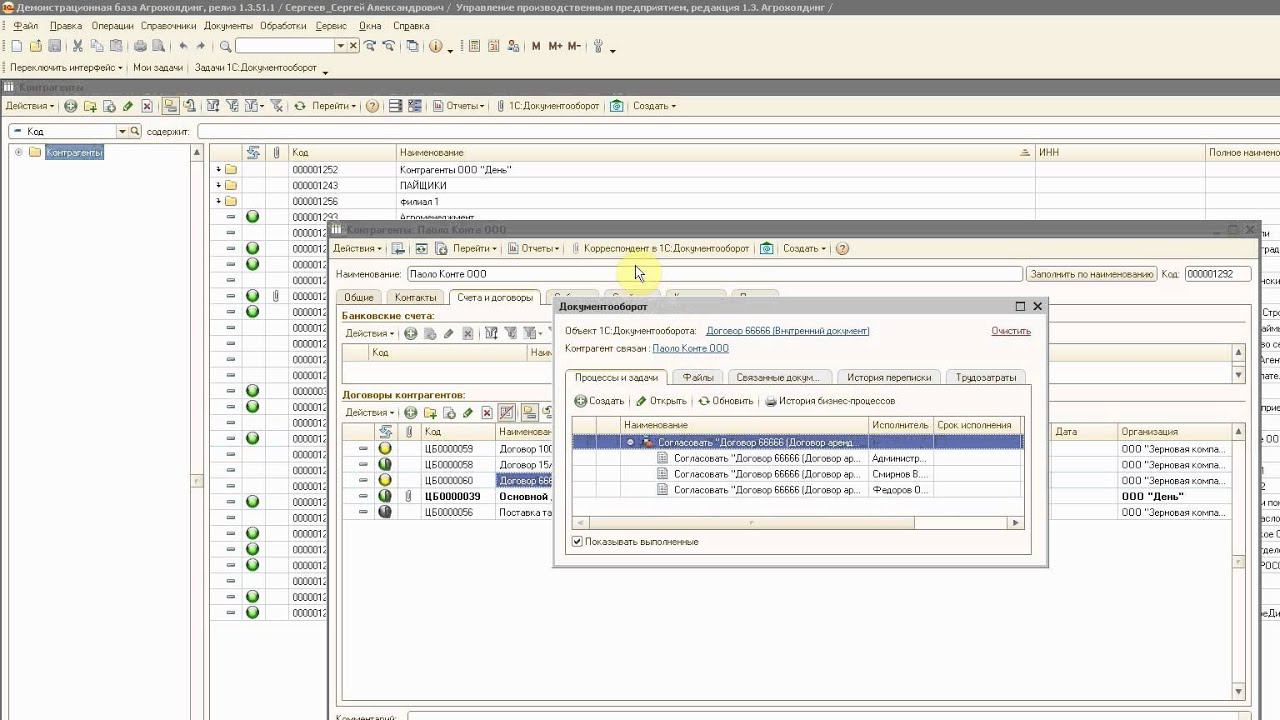Select task row with executor Смирнов В...
The image size is (1280, 720).
coord(797,474)
